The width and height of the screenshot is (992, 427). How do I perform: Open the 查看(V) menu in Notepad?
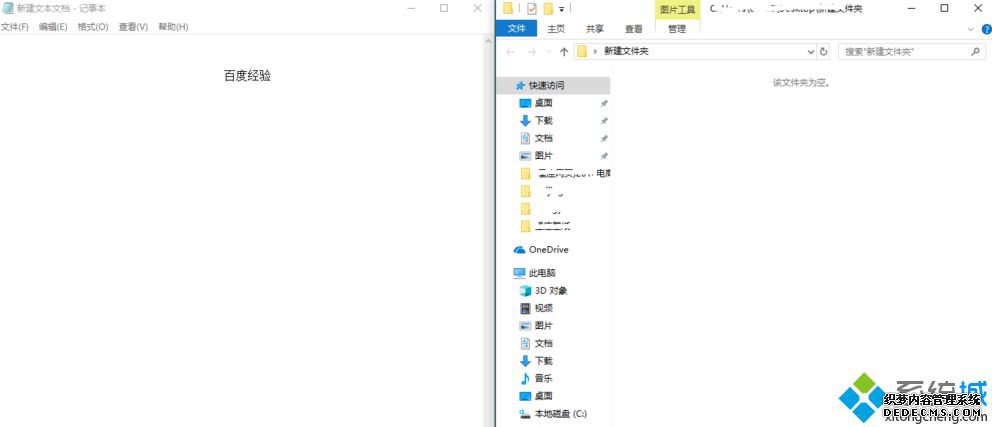(x=133, y=27)
